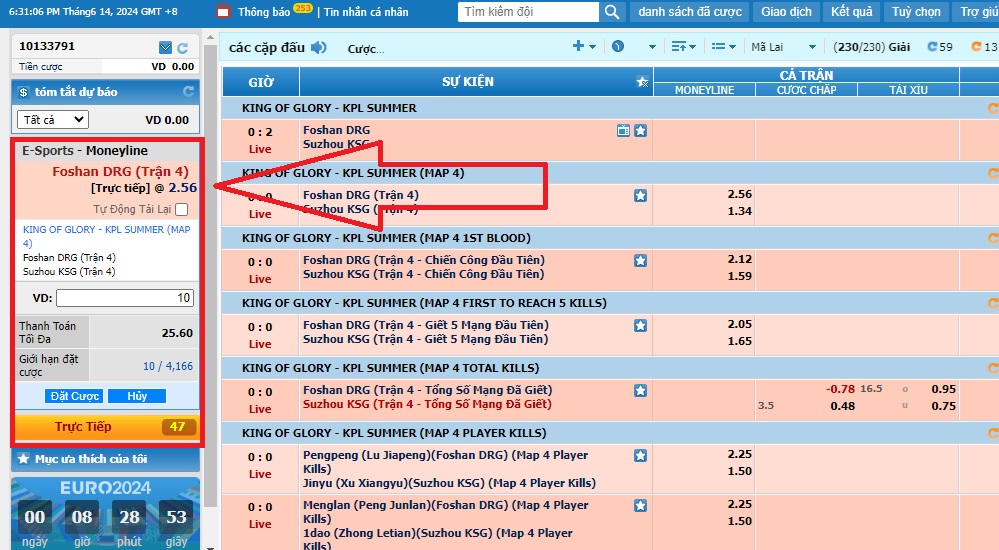Select Chiến Công Đầu Tiên odds 2.12
This screenshot has width=999, height=550.
[x=740, y=259]
